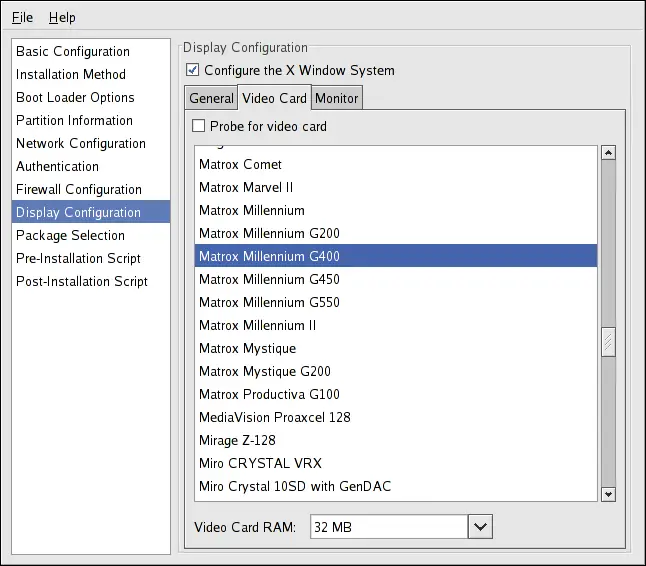Open Network Configuration section
Screen dimensions: 646x566
point(81,143)
